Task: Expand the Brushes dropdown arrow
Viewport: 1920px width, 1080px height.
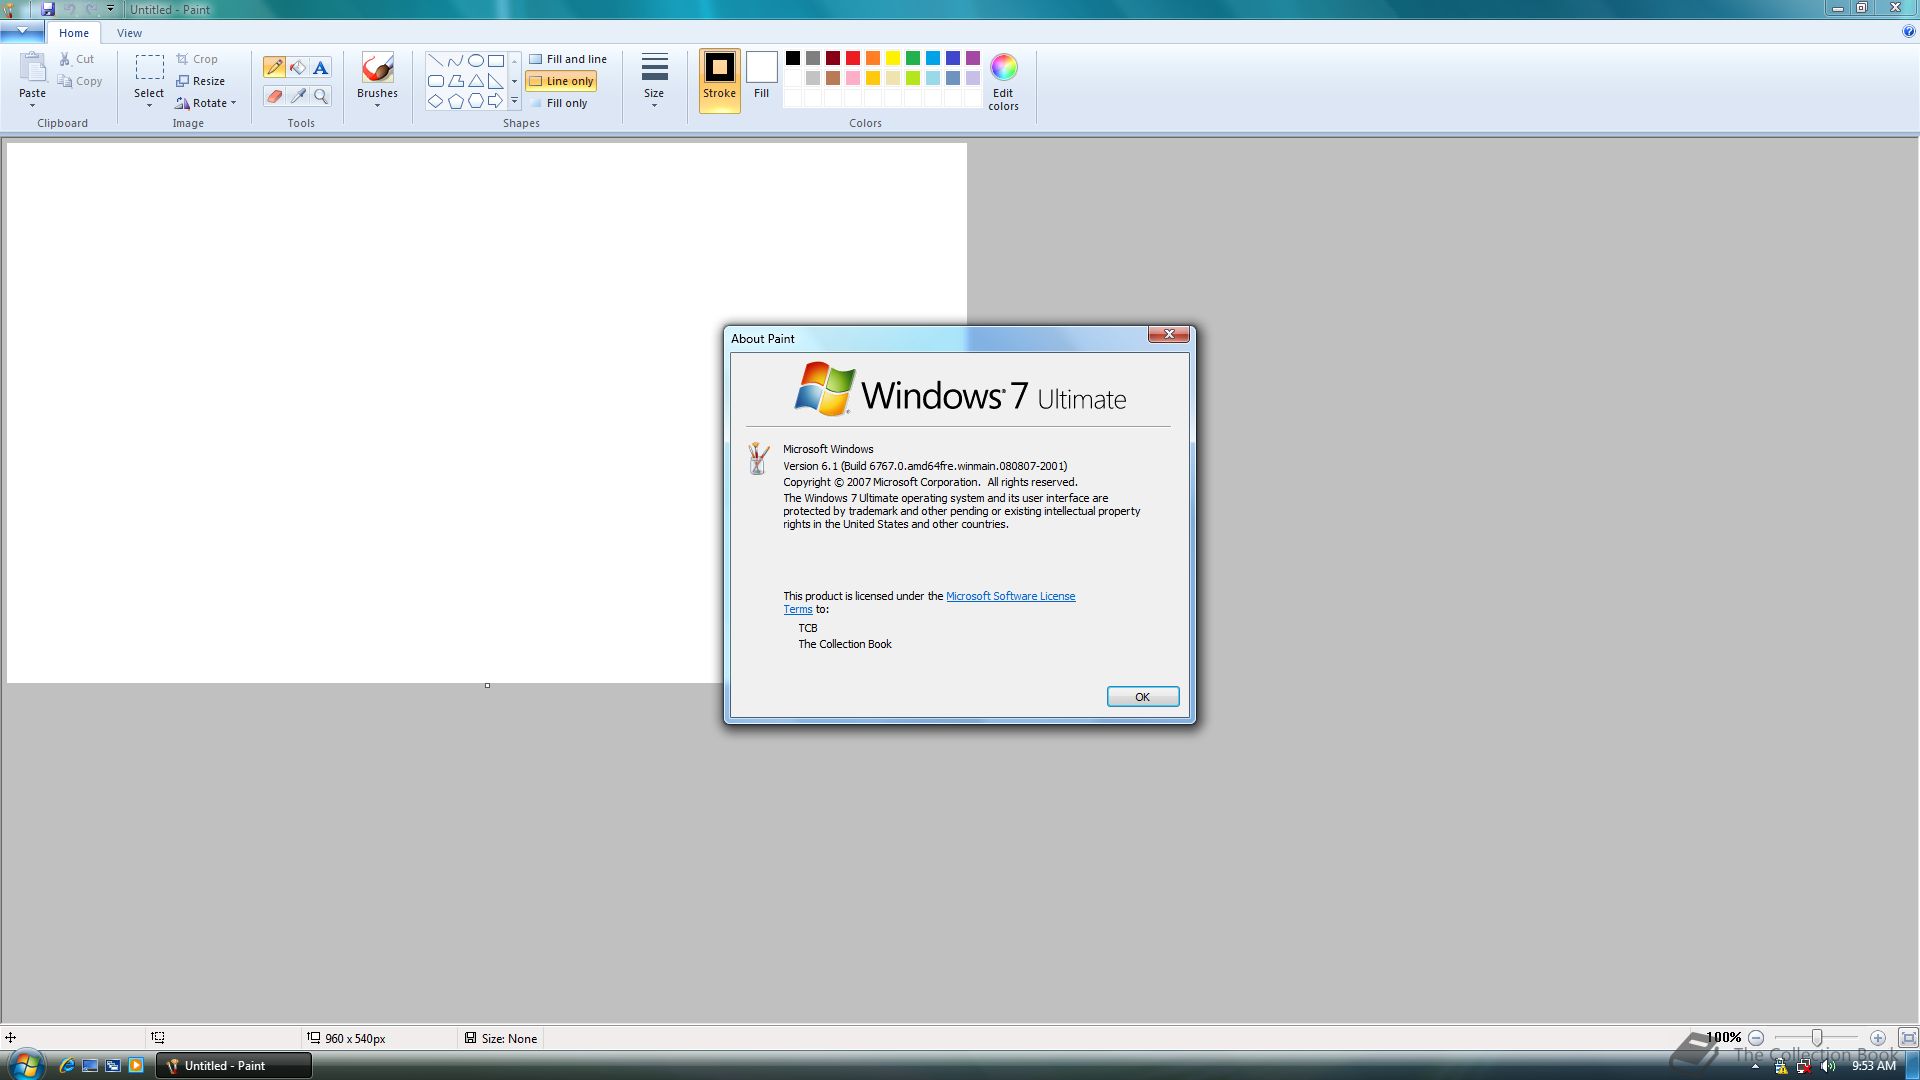Action: click(377, 105)
